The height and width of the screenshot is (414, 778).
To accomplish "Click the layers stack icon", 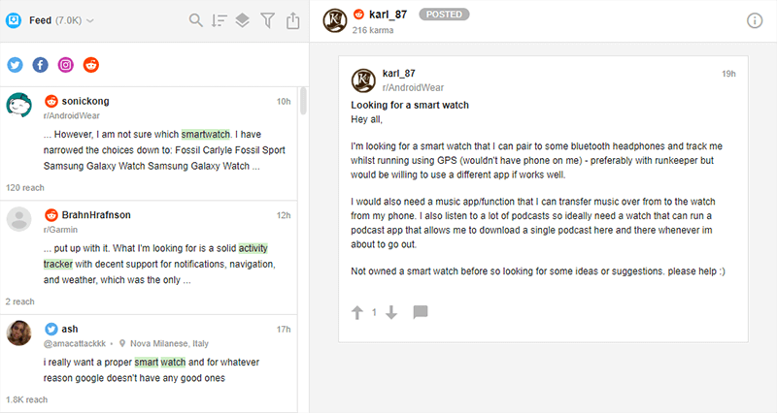I will click(243, 20).
